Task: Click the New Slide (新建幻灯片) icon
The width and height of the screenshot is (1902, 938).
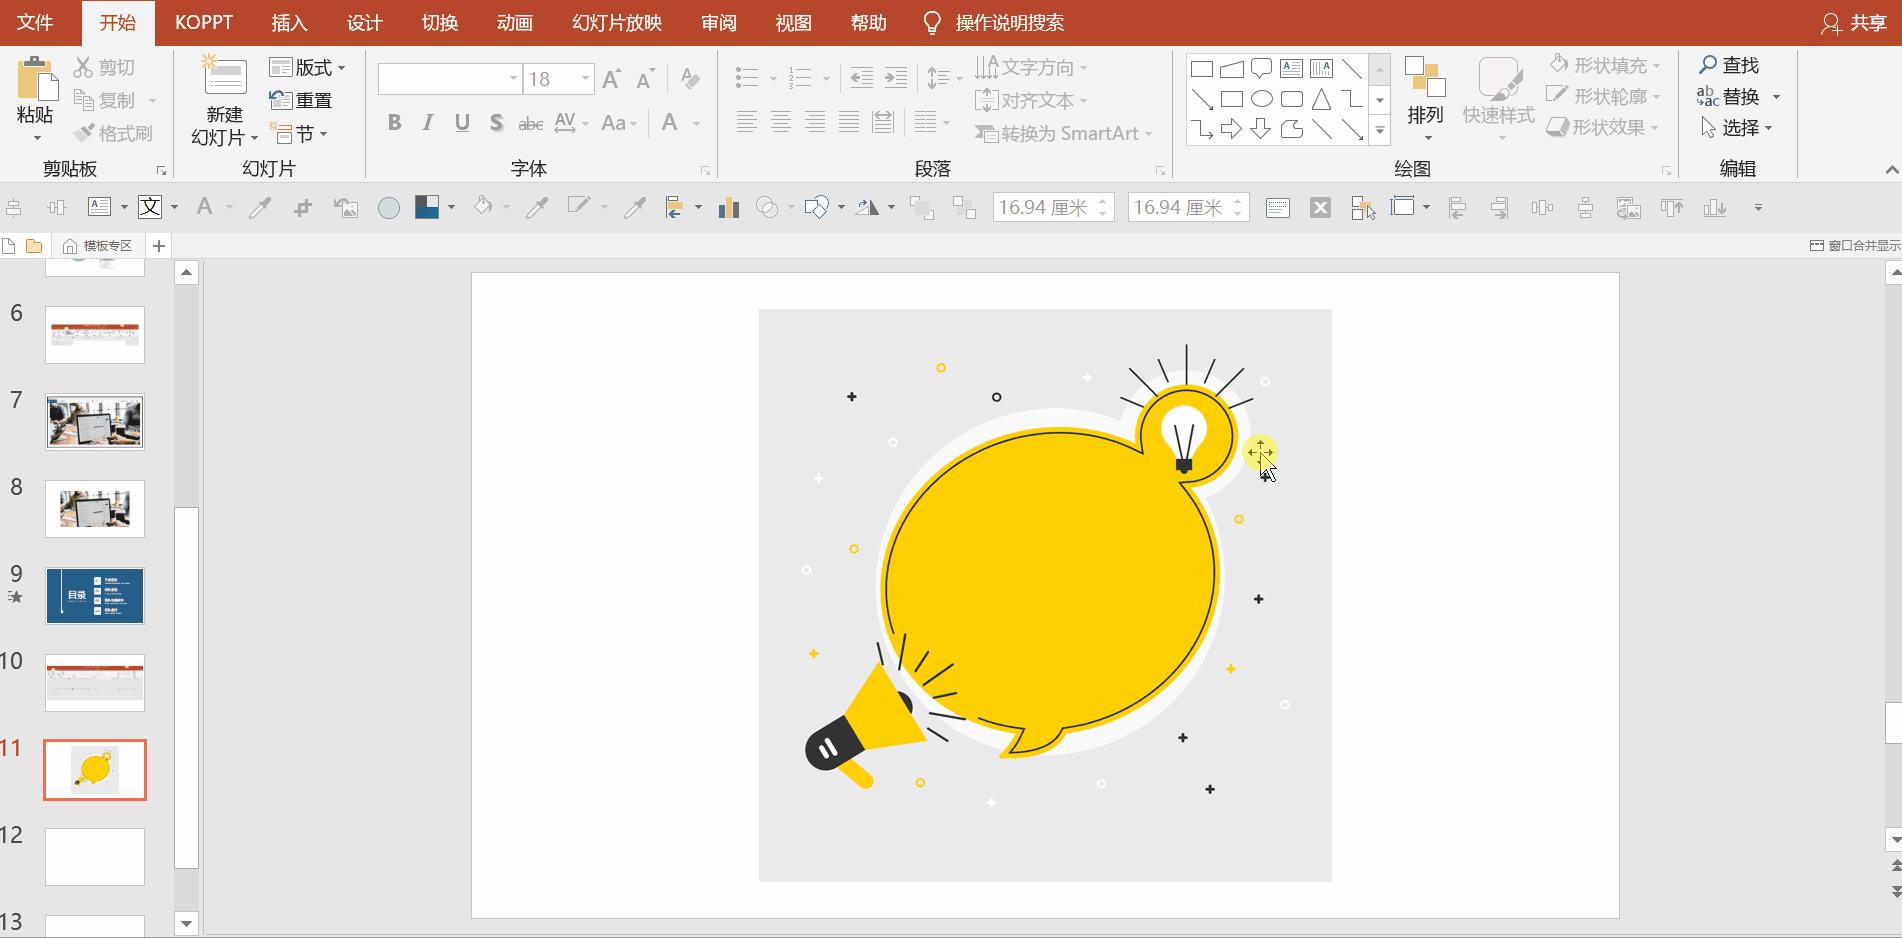Action: click(x=224, y=78)
